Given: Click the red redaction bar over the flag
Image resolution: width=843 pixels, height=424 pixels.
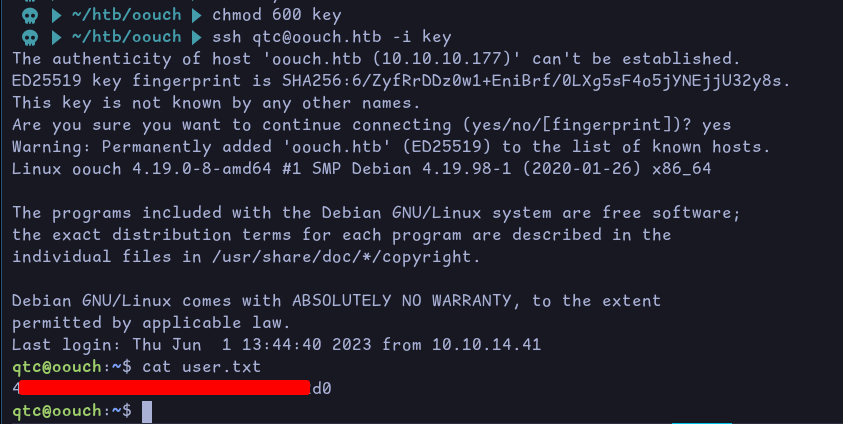Looking at the screenshot, I should point(165,388).
